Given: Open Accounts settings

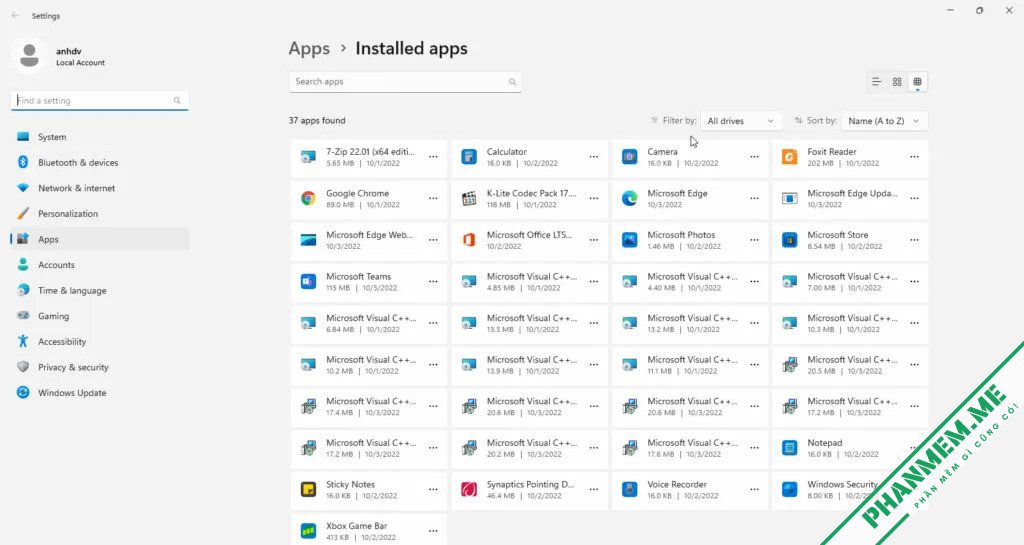Looking at the screenshot, I should pyautogui.click(x=100, y=265).
